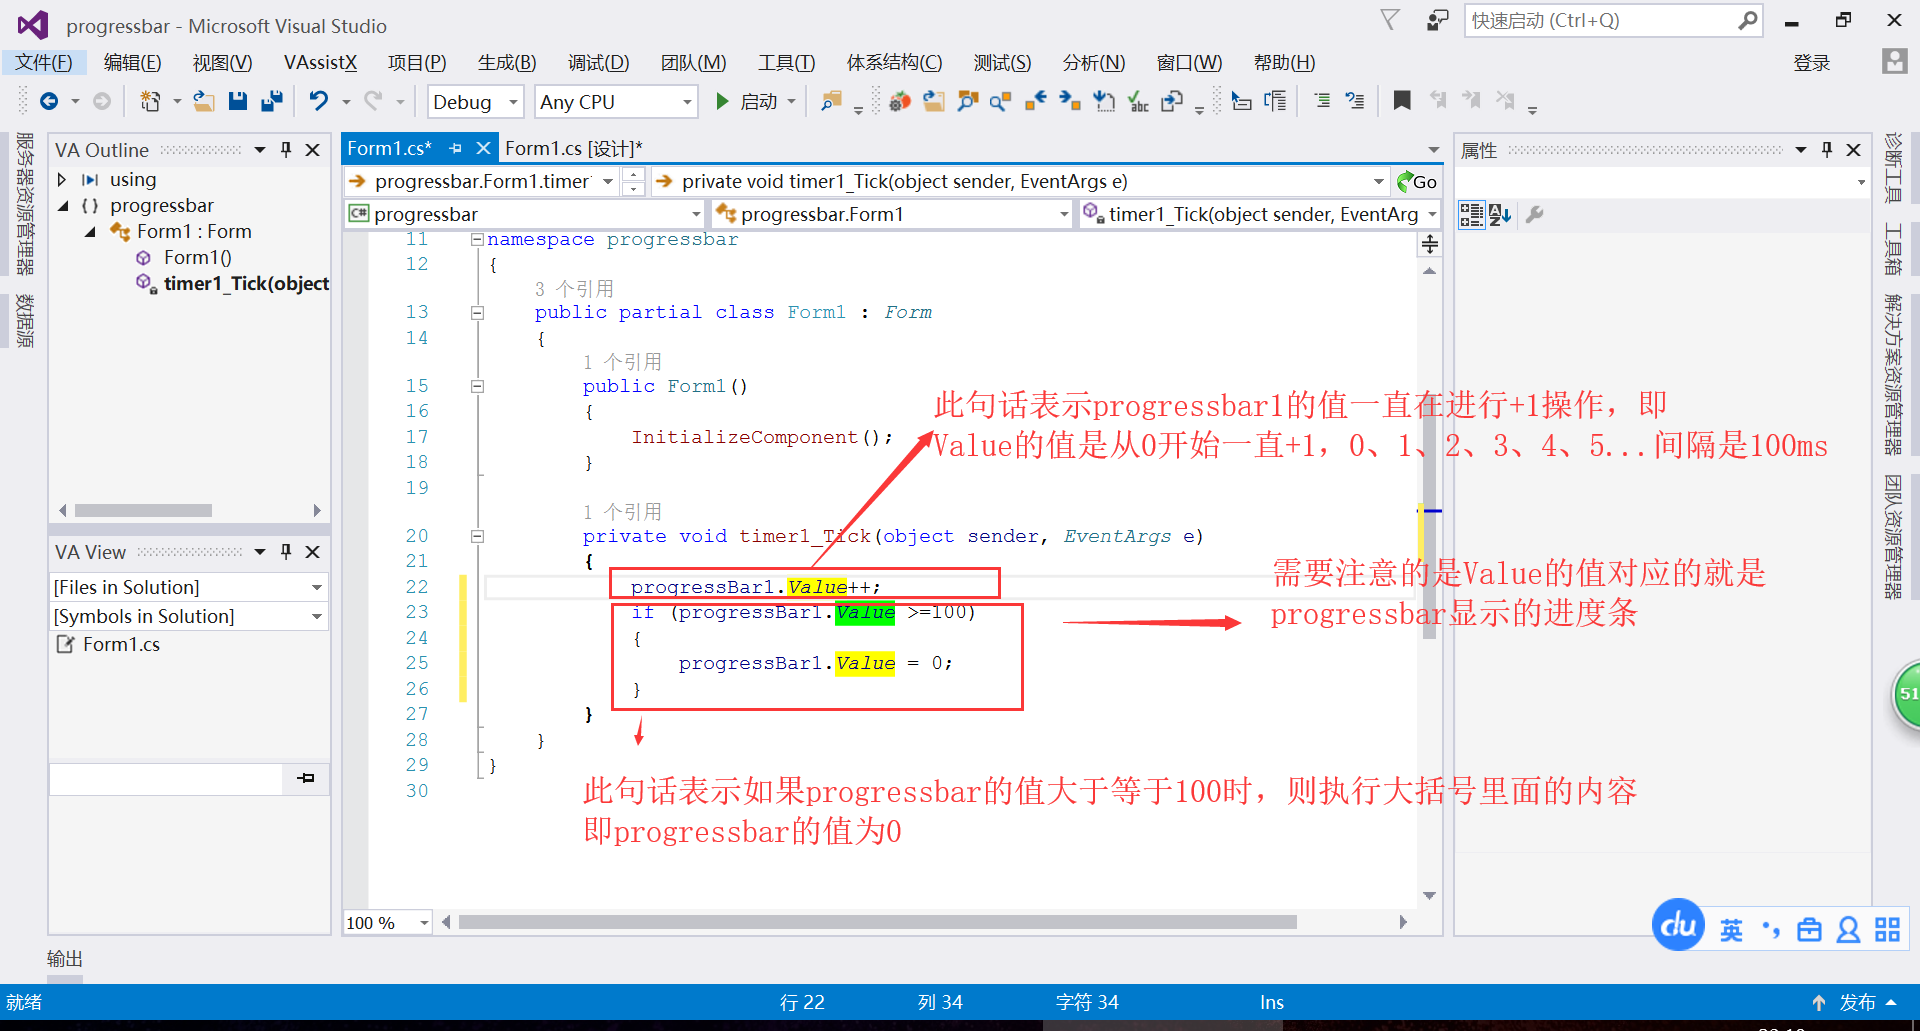Click the Find in Files icon
This screenshot has width=1920, height=1031.
tap(831, 101)
